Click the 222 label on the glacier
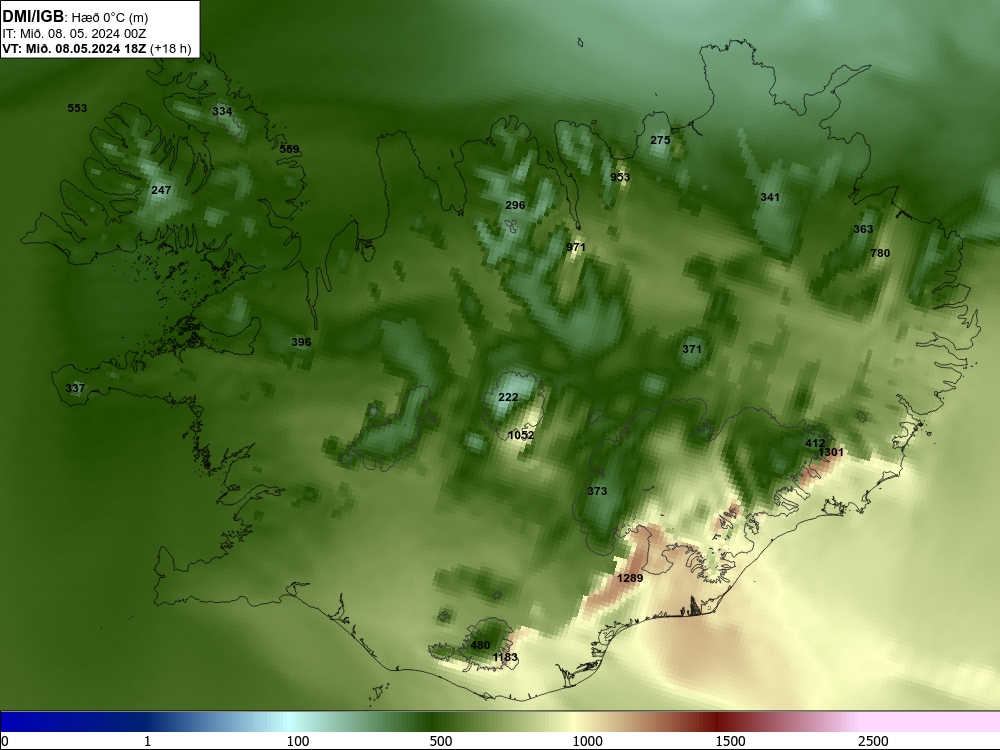 508,397
